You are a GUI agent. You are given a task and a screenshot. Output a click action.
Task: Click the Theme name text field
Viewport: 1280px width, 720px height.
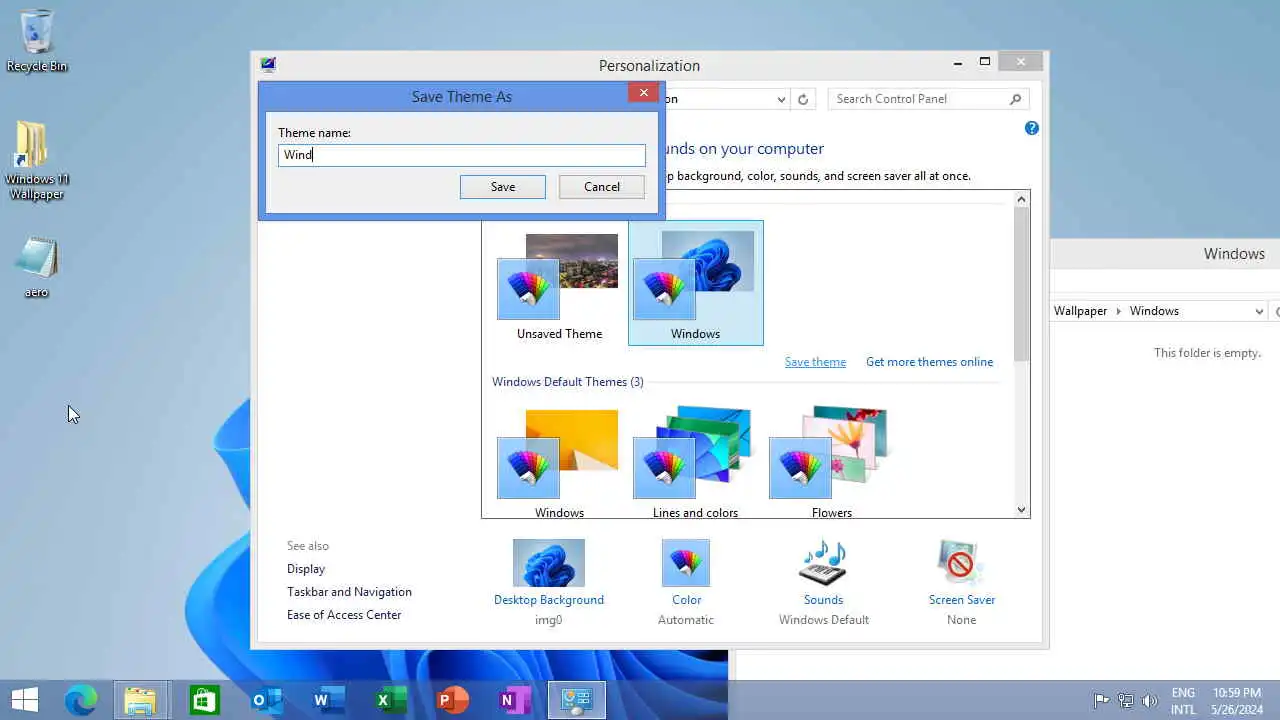[x=462, y=155]
